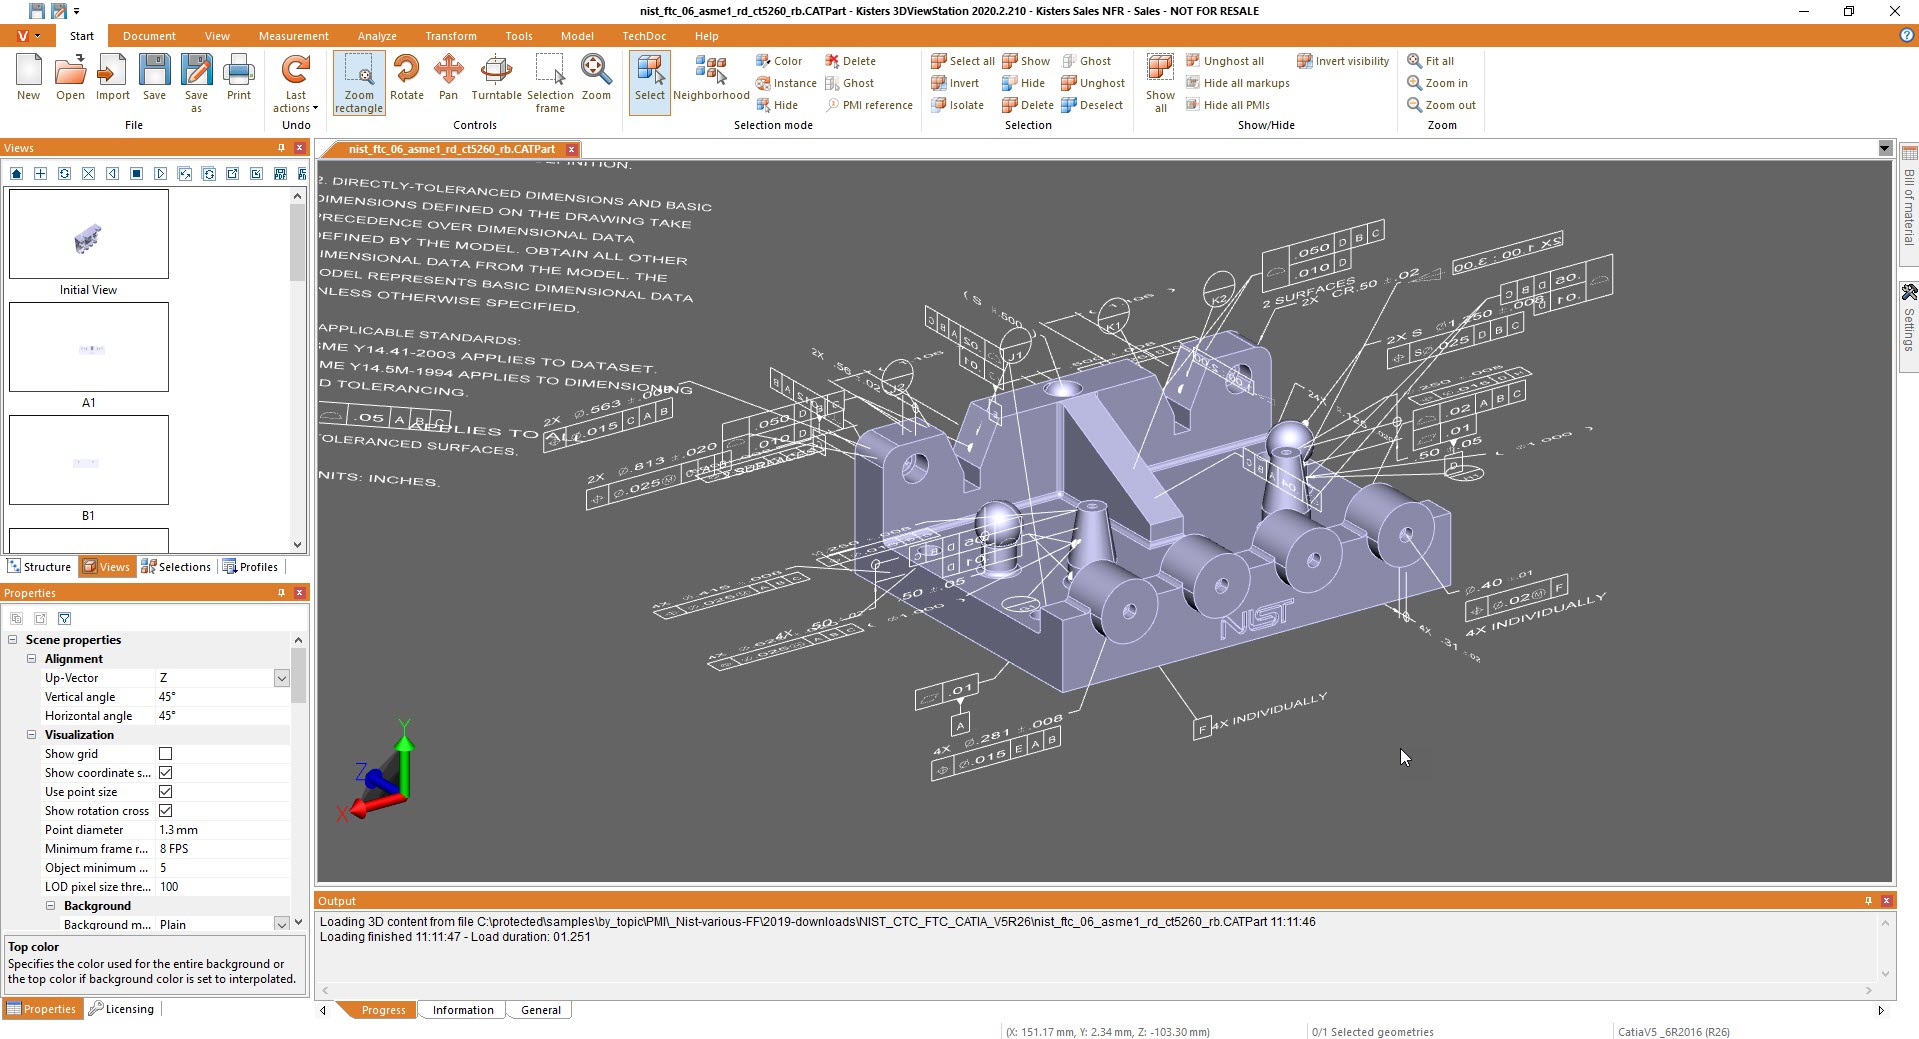
Task: Open the Help question mark icon
Action: (x=1907, y=35)
